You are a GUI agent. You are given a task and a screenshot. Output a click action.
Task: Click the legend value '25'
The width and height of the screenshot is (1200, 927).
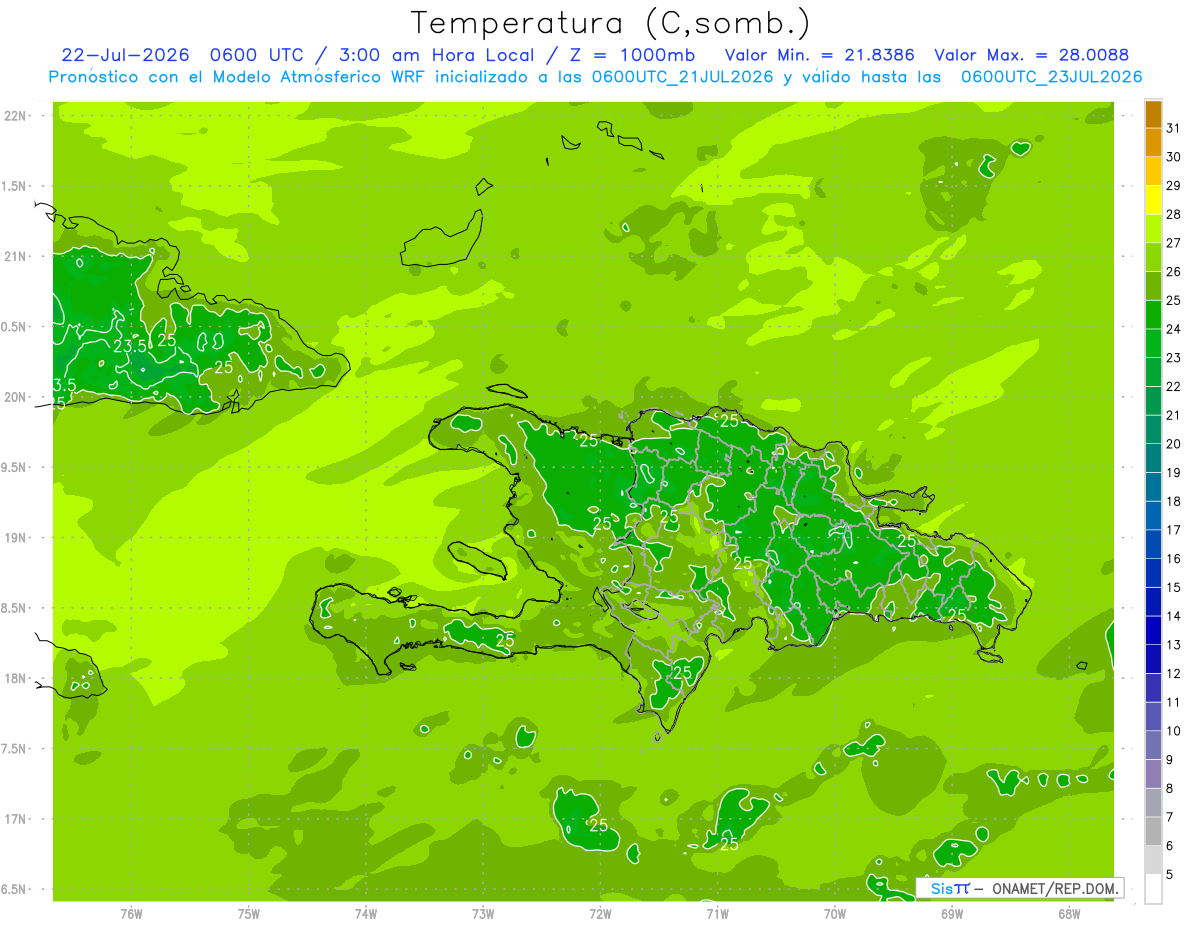tap(1174, 300)
